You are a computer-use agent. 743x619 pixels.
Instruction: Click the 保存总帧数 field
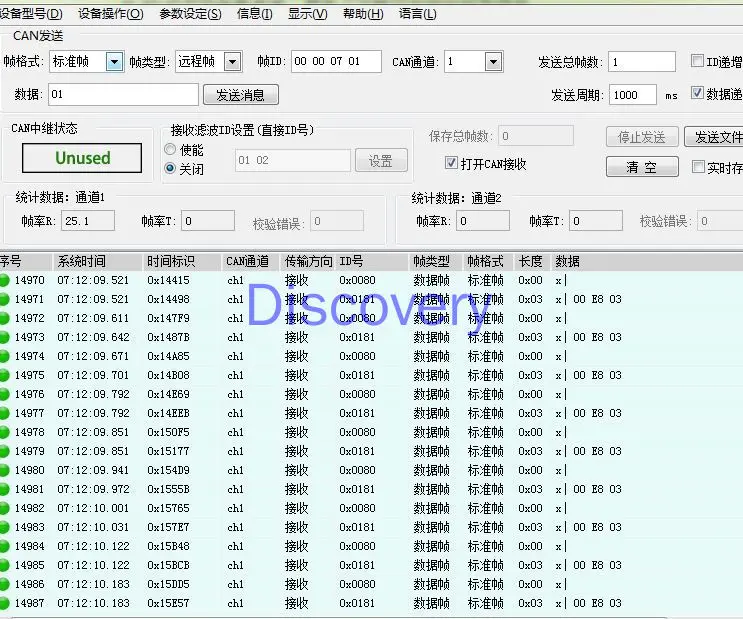[x=535, y=137]
